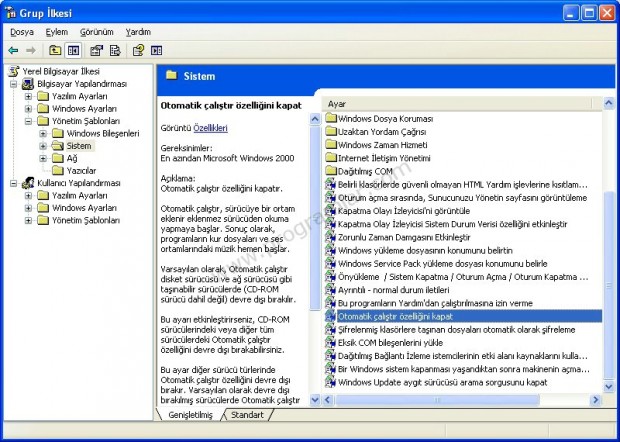Open the Dosya menu
620x442 pixels.
point(22,32)
